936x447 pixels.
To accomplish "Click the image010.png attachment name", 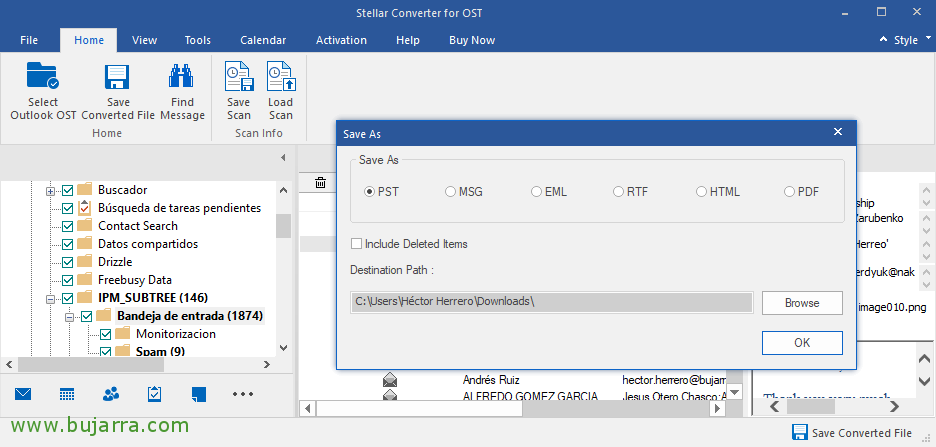I will click(892, 307).
